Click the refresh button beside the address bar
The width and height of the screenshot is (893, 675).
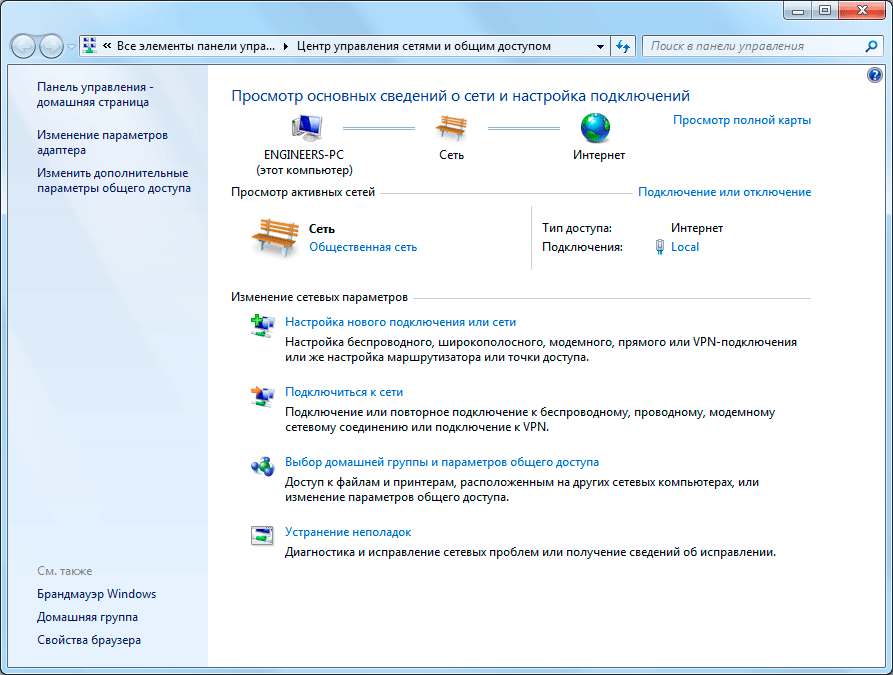624,46
